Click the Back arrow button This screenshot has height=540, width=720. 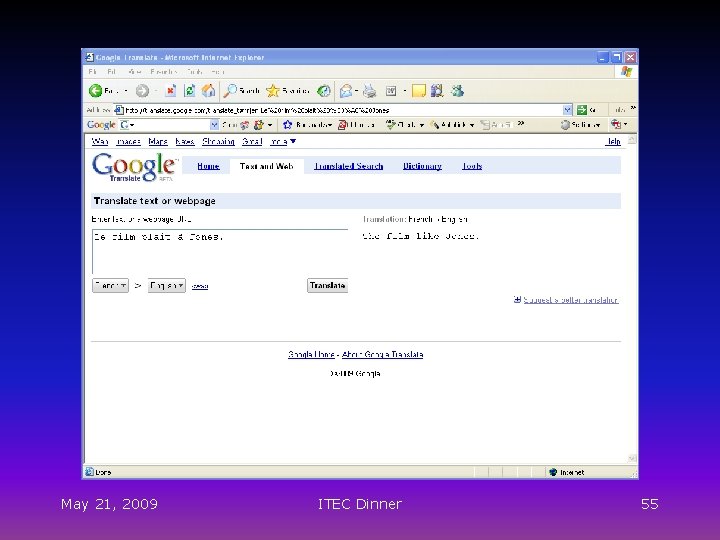(96, 91)
